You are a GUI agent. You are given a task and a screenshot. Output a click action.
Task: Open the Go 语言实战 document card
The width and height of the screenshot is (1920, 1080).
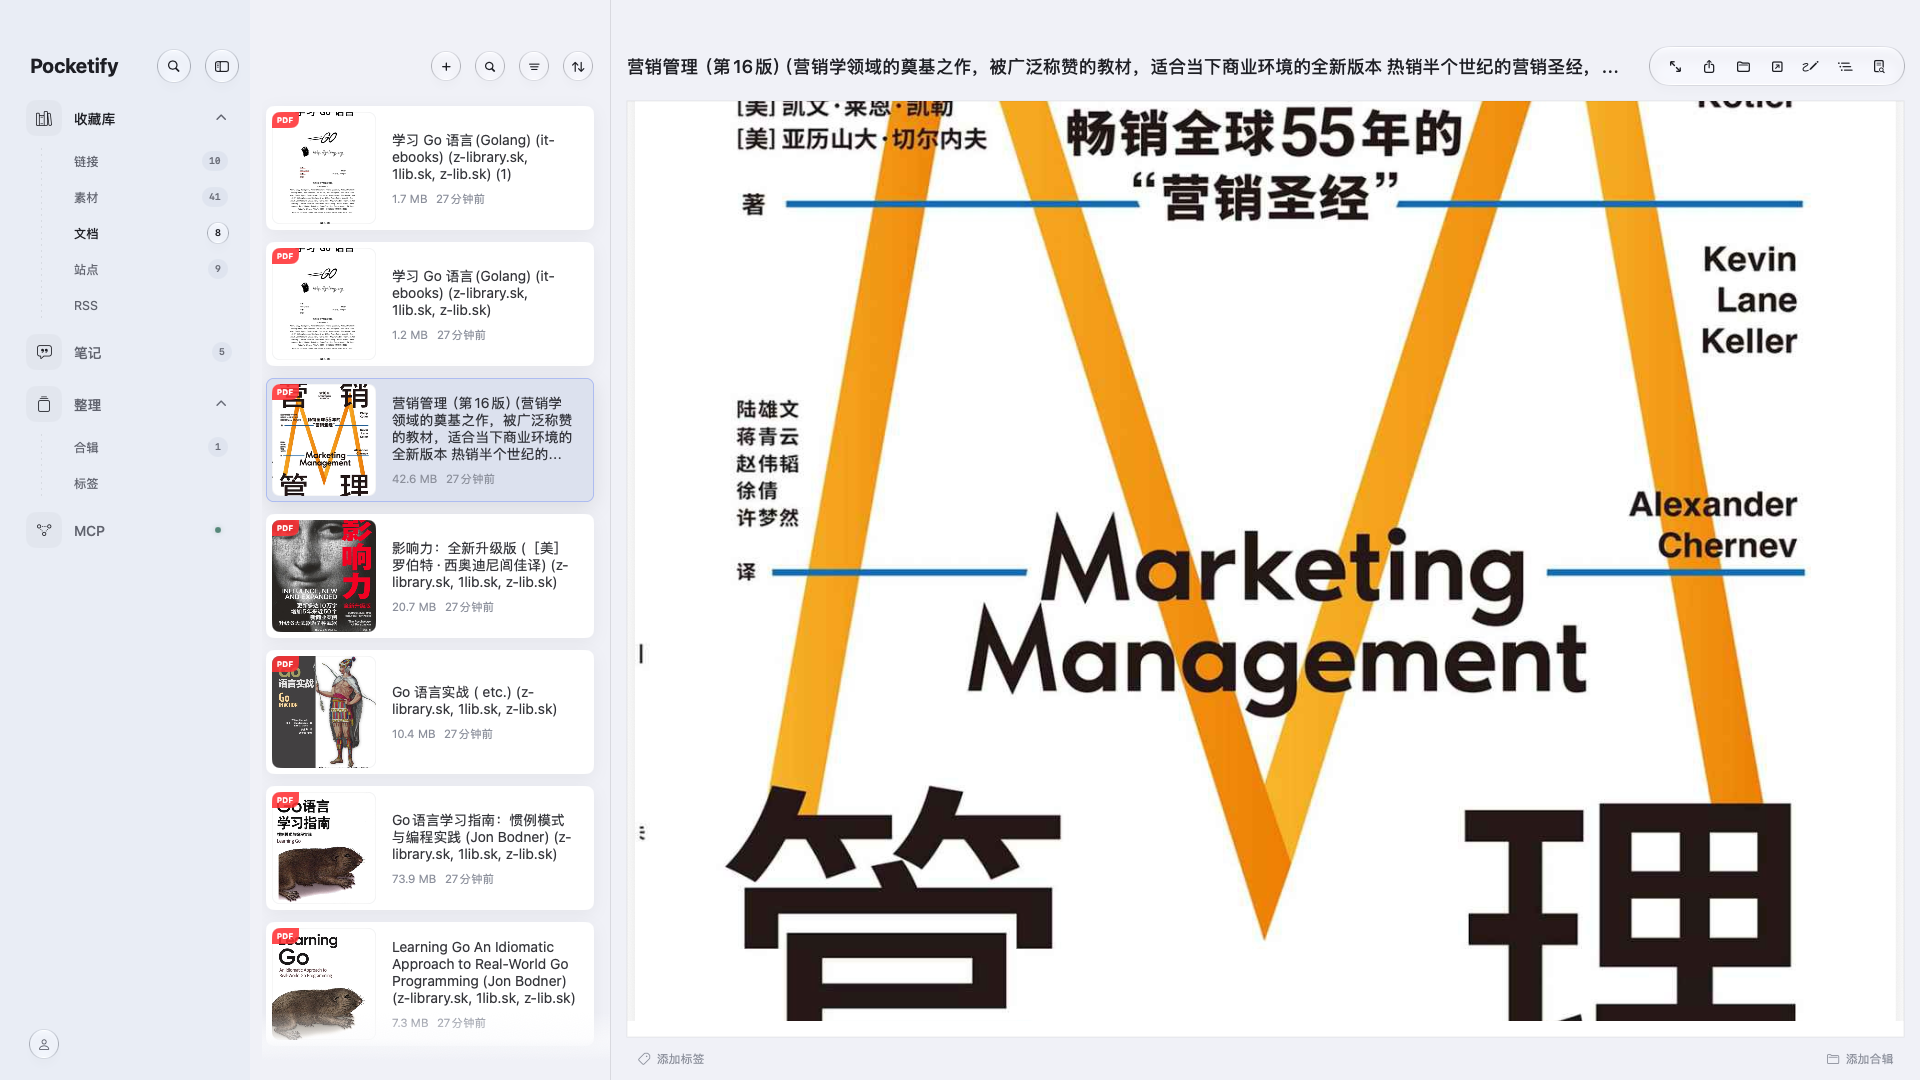pyautogui.click(x=430, y=712)
